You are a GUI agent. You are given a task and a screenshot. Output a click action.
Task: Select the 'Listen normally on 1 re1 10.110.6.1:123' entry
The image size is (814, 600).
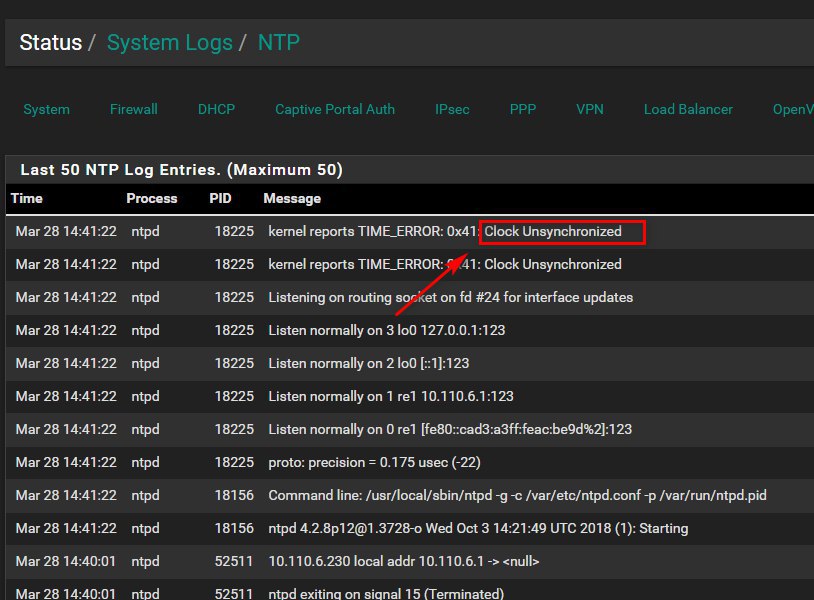click(391, 397)
